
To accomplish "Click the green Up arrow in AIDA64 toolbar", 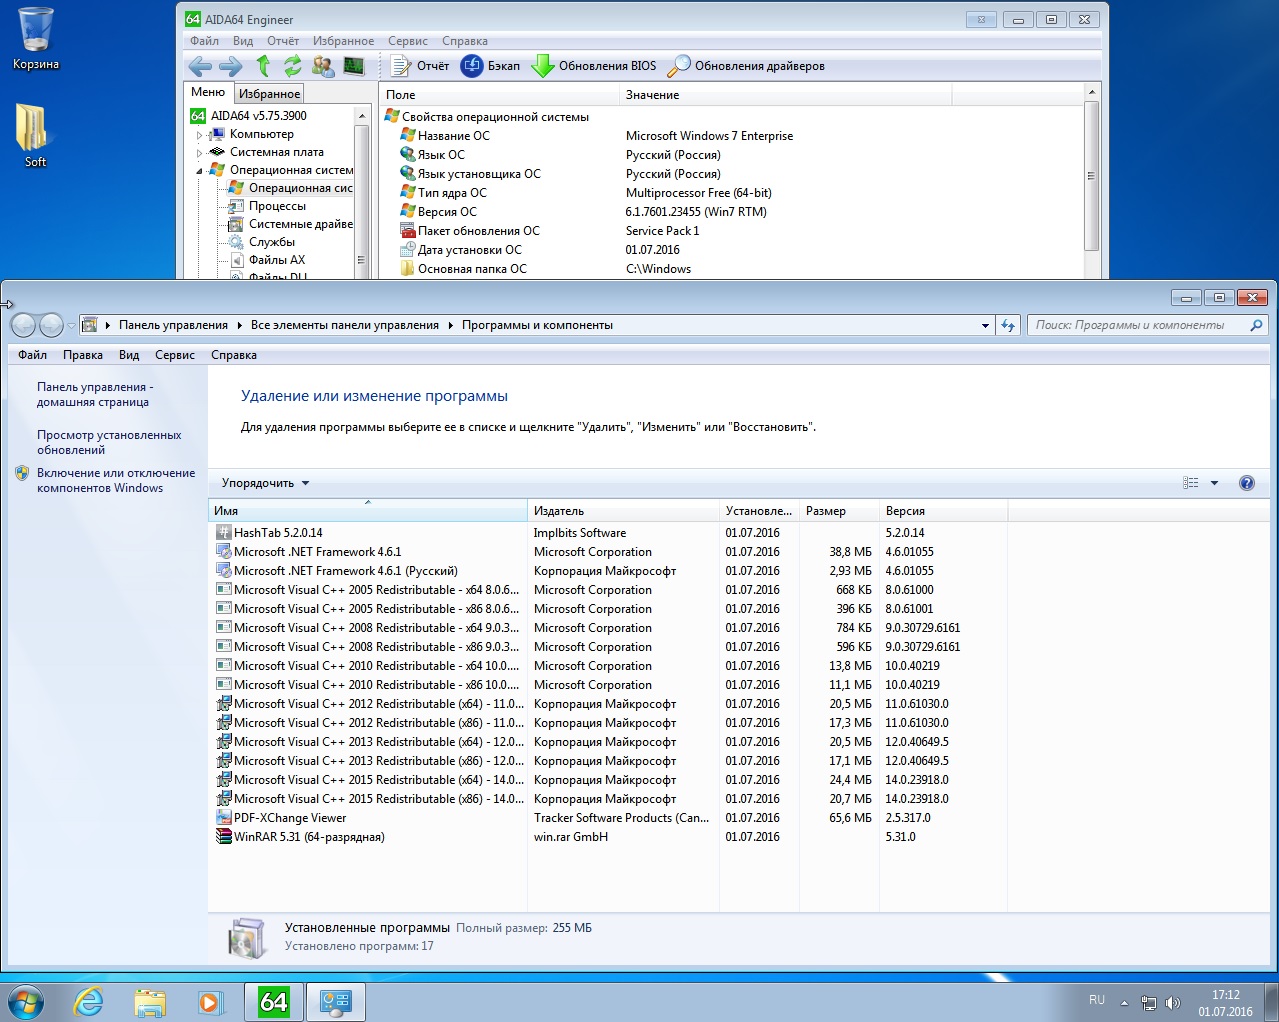I will (263, 66).
